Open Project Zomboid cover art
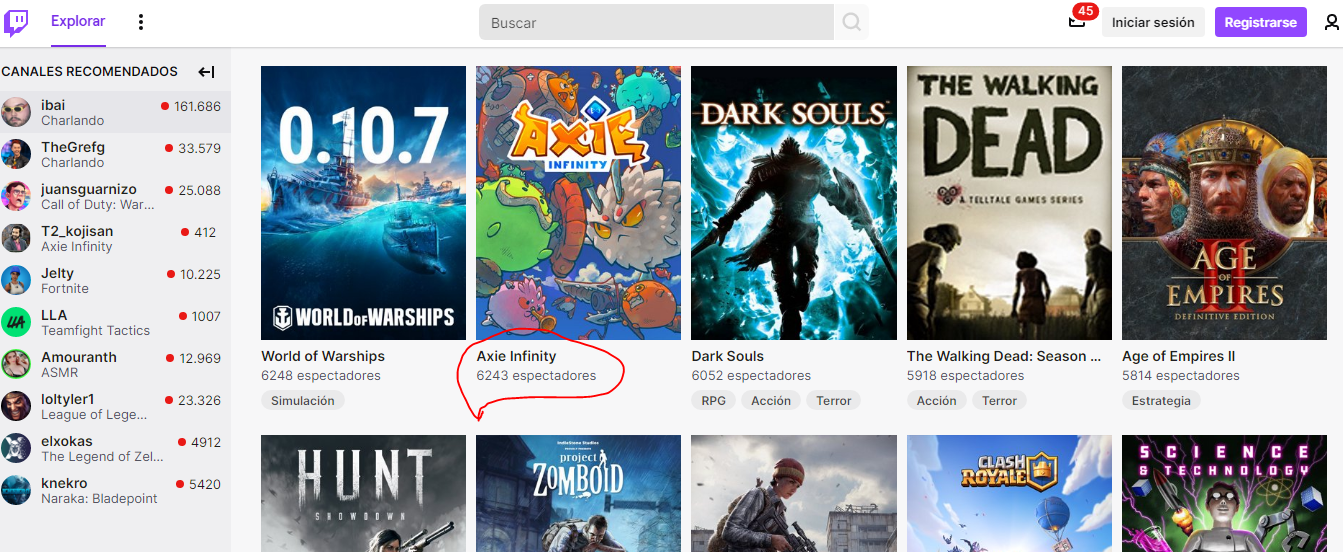1343x552 pixels. point(579,493)
